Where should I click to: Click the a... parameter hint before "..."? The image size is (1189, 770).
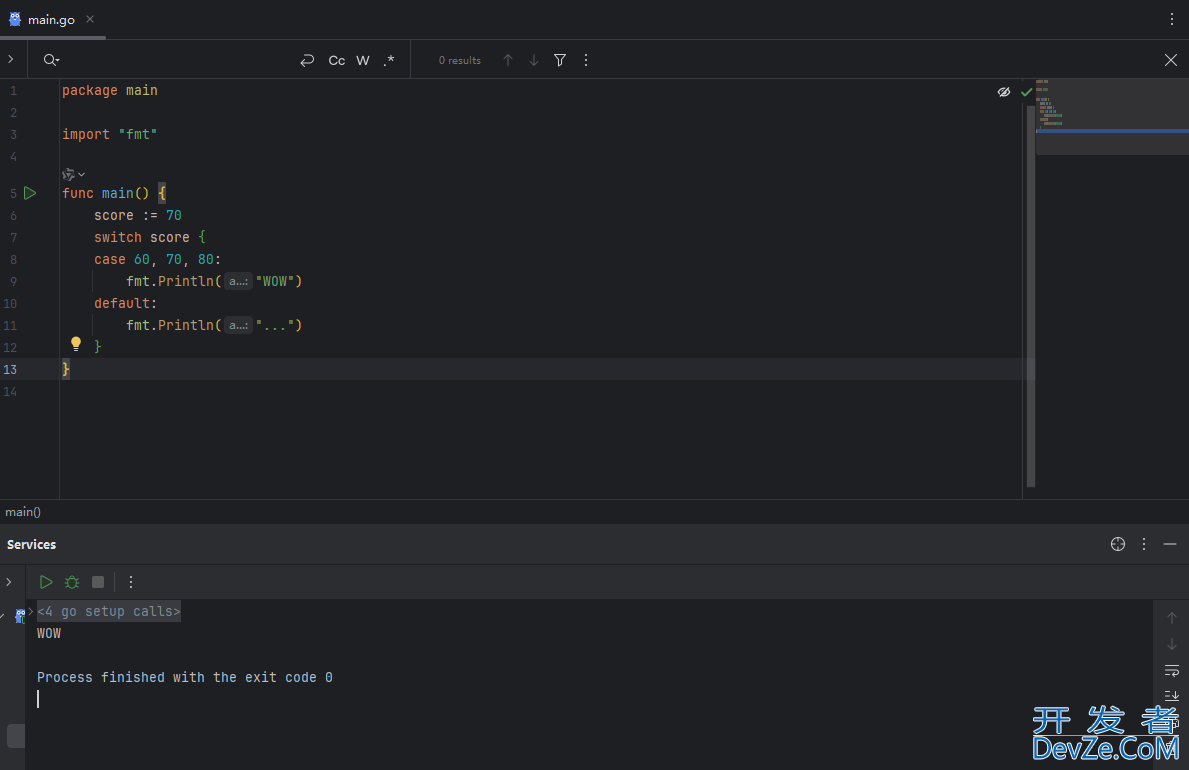point(238,325)
